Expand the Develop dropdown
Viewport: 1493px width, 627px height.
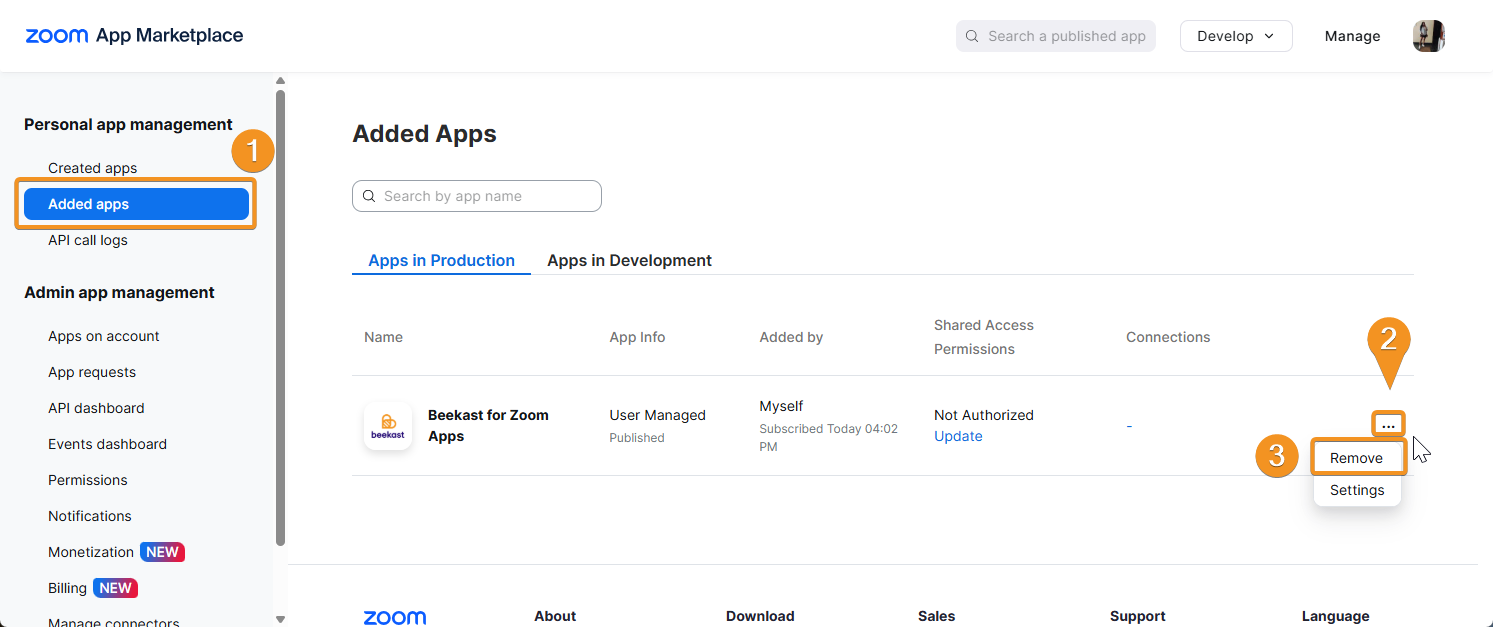click(x=1235, y=36)
